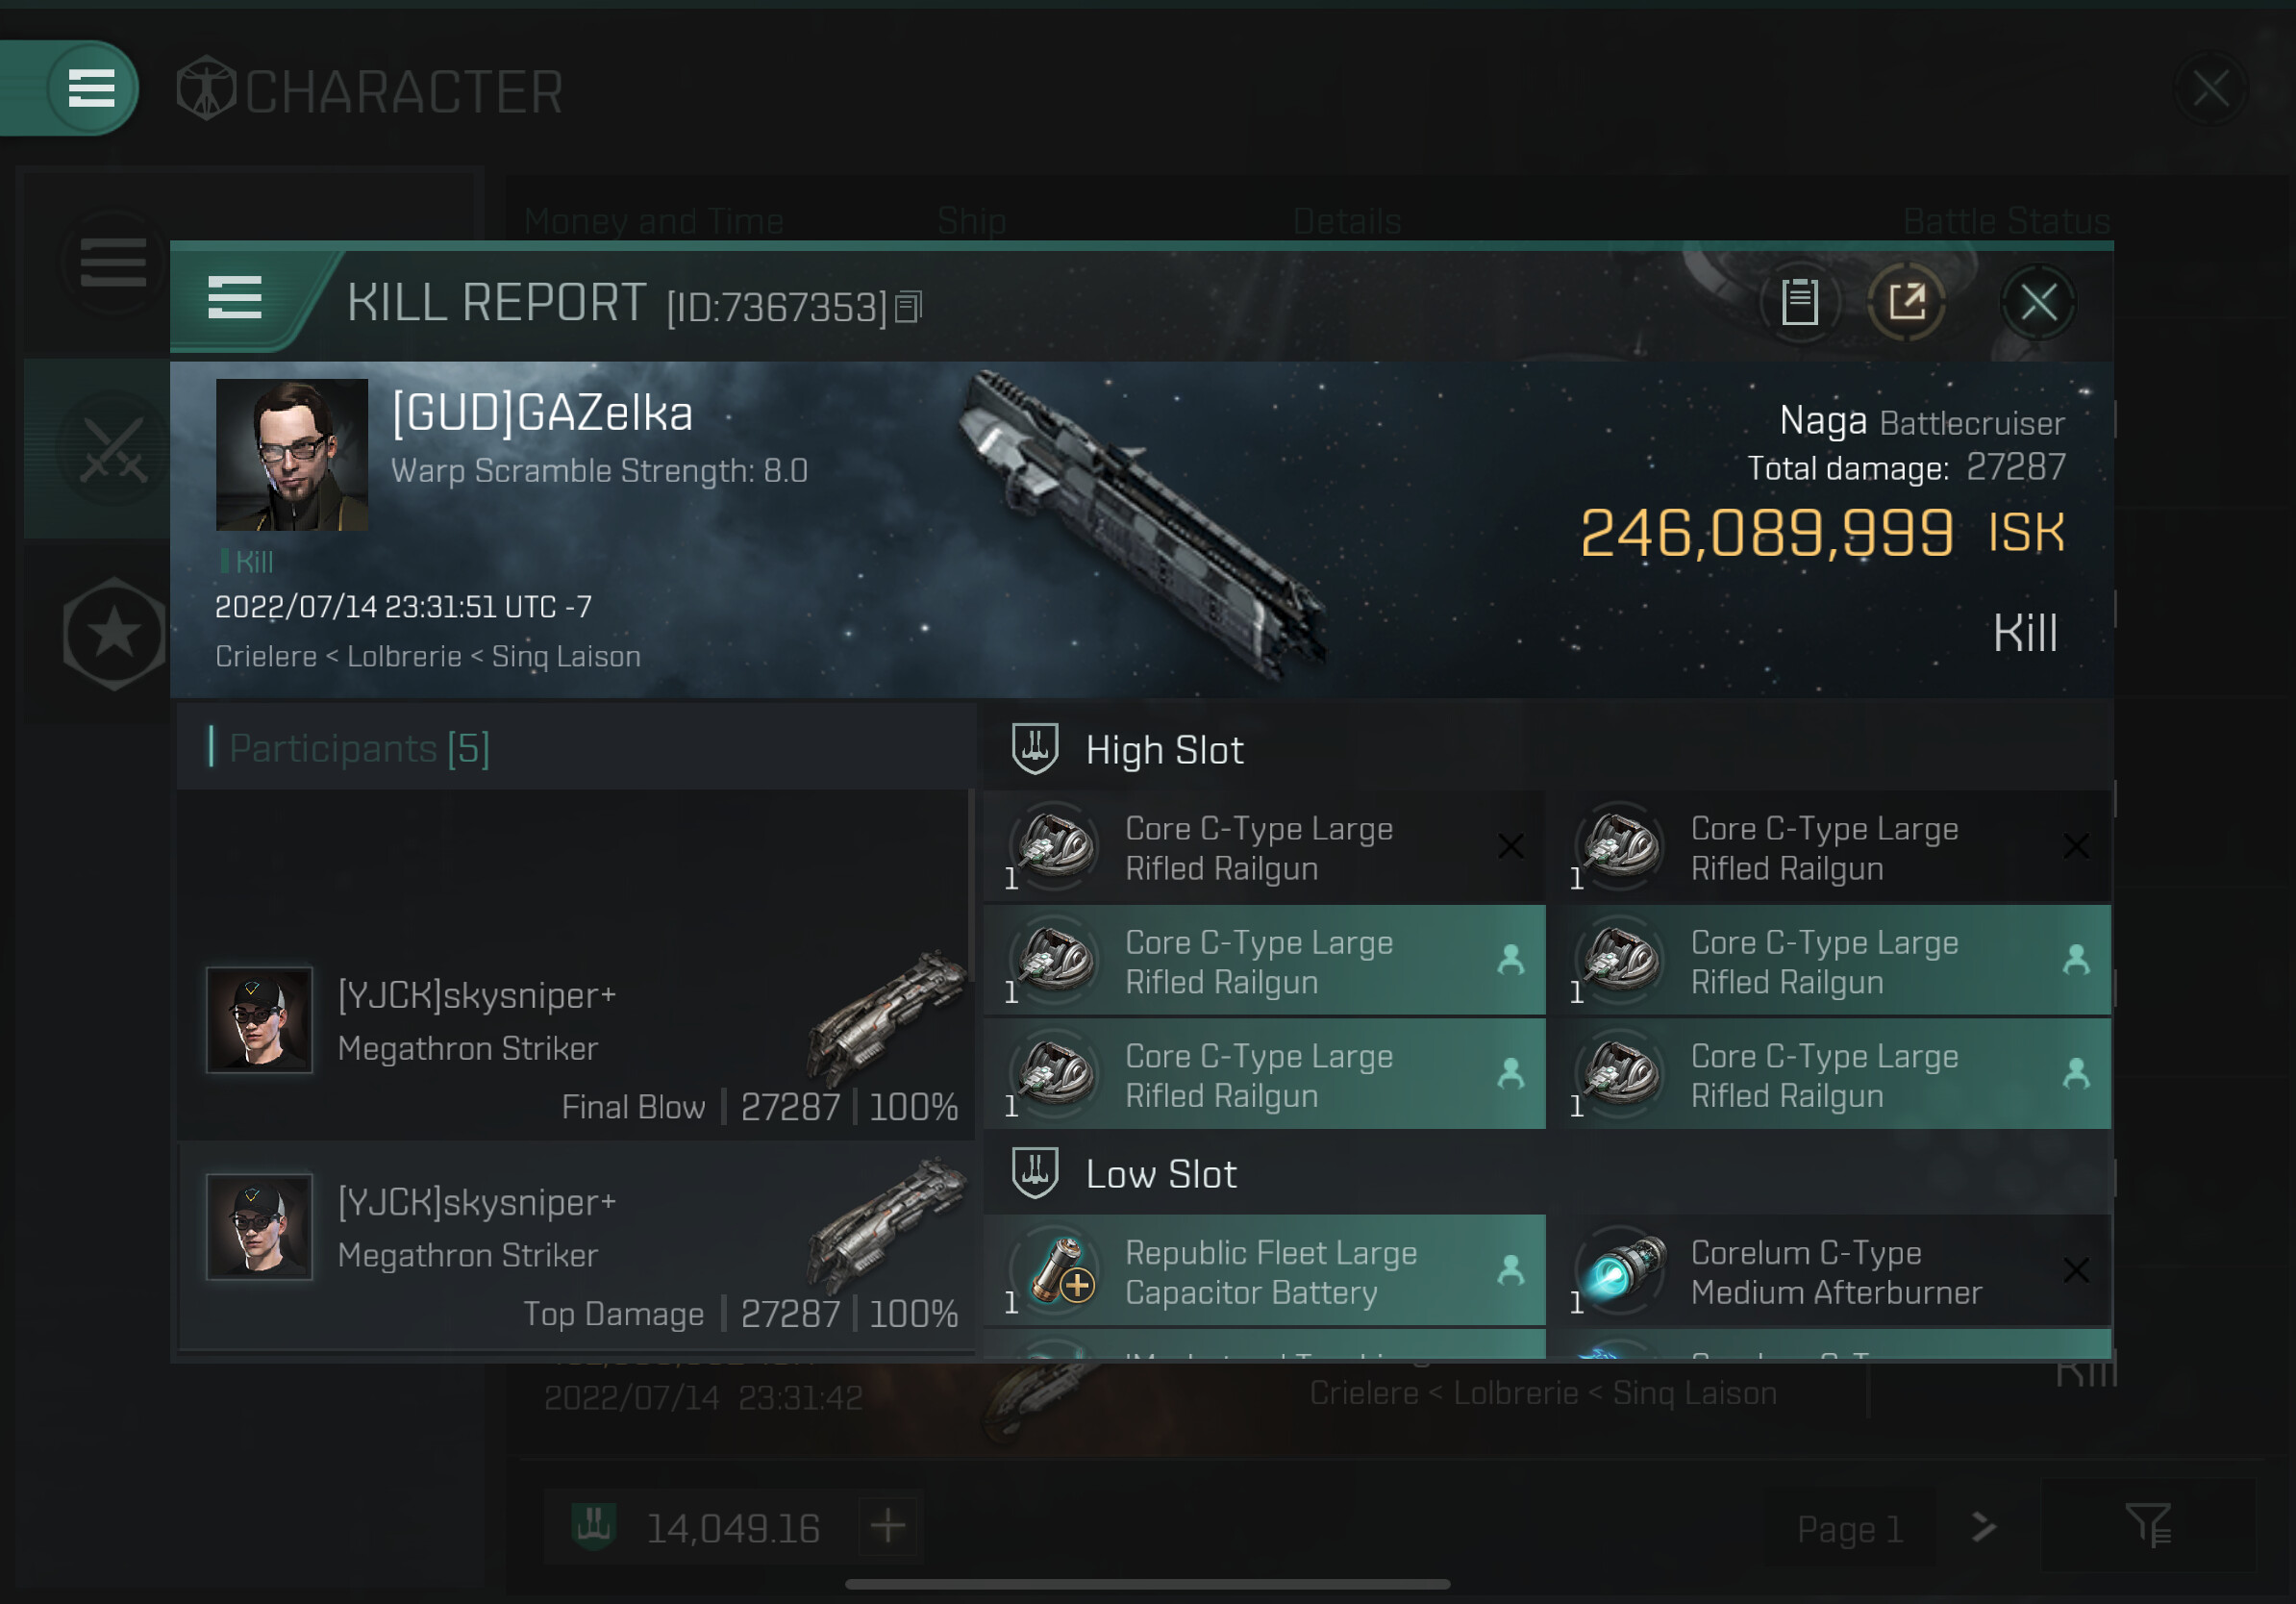Image resolution: width=2296 pixels, height=1604 pixels.
Task: Go to next page arrow
Action: click(1983, 1527)
